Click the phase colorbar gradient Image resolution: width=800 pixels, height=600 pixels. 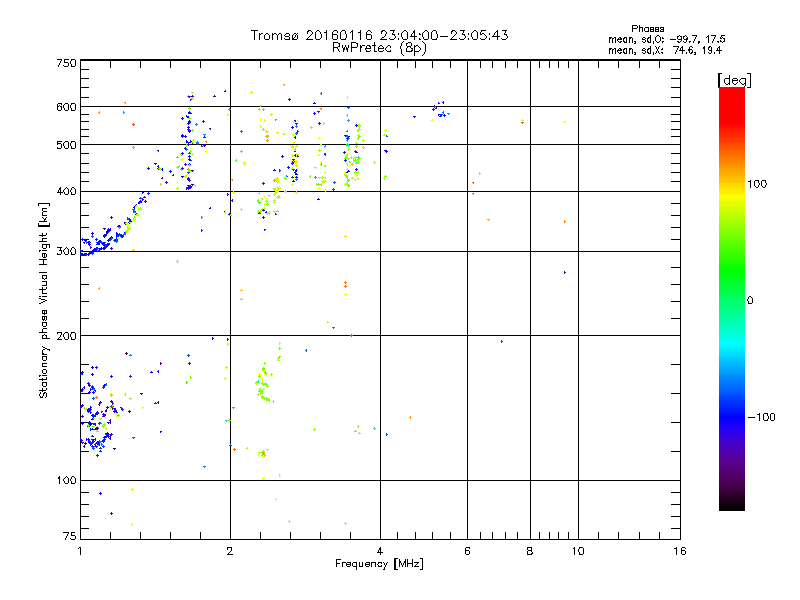coord(732,298)
